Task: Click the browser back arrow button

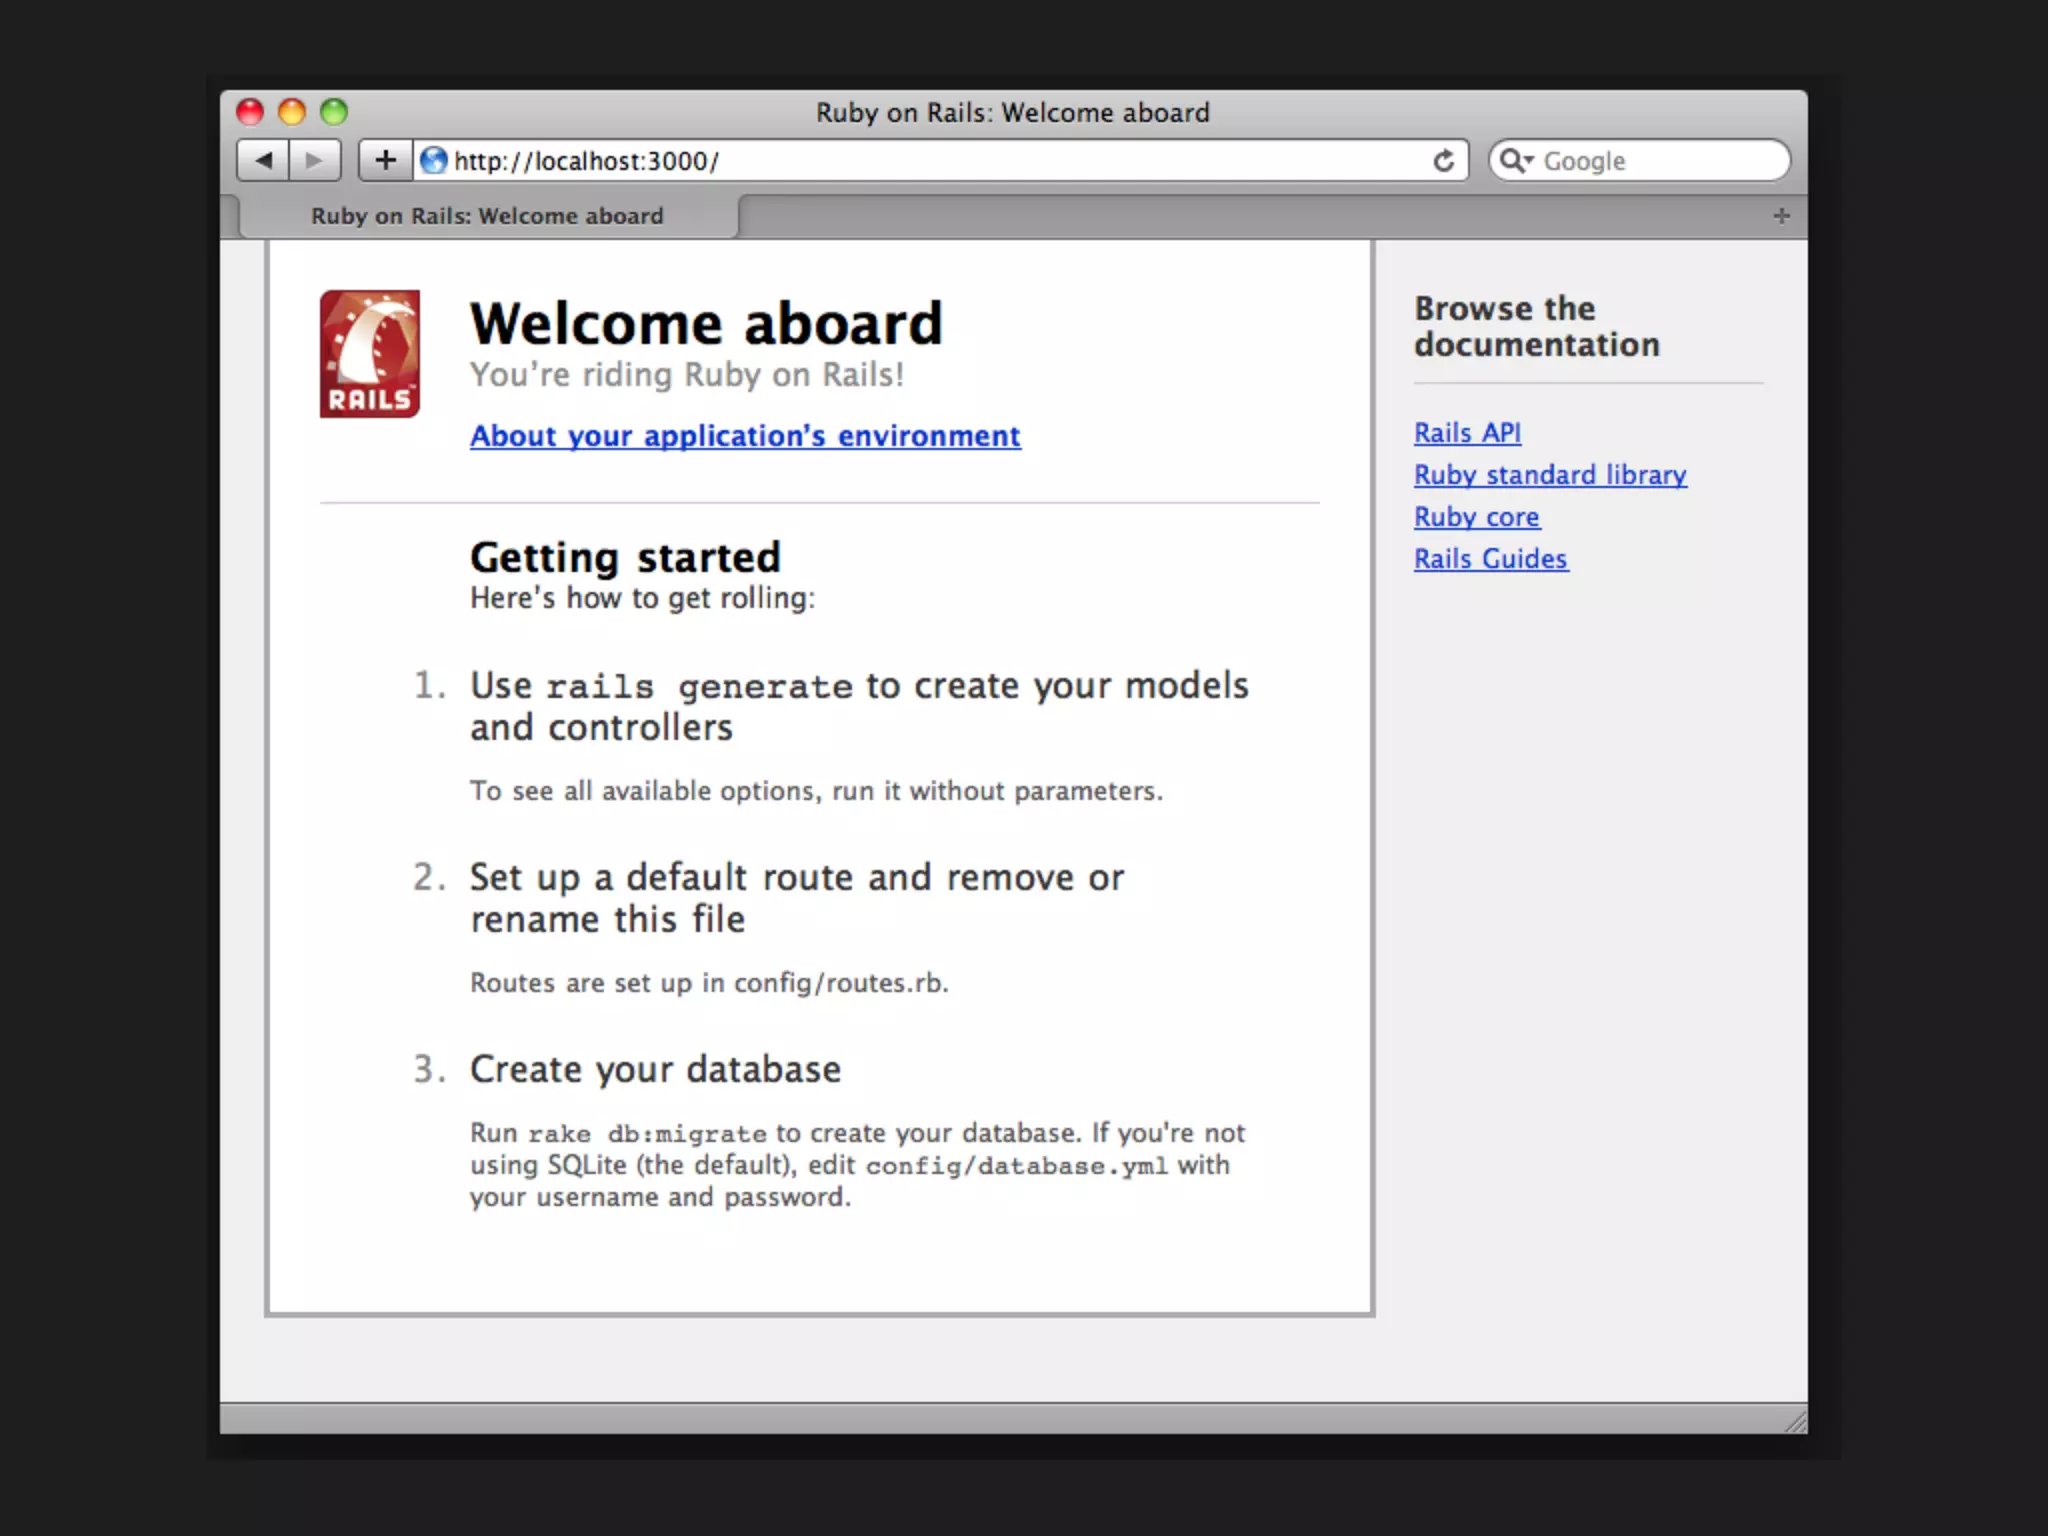Action: point(263,160)
